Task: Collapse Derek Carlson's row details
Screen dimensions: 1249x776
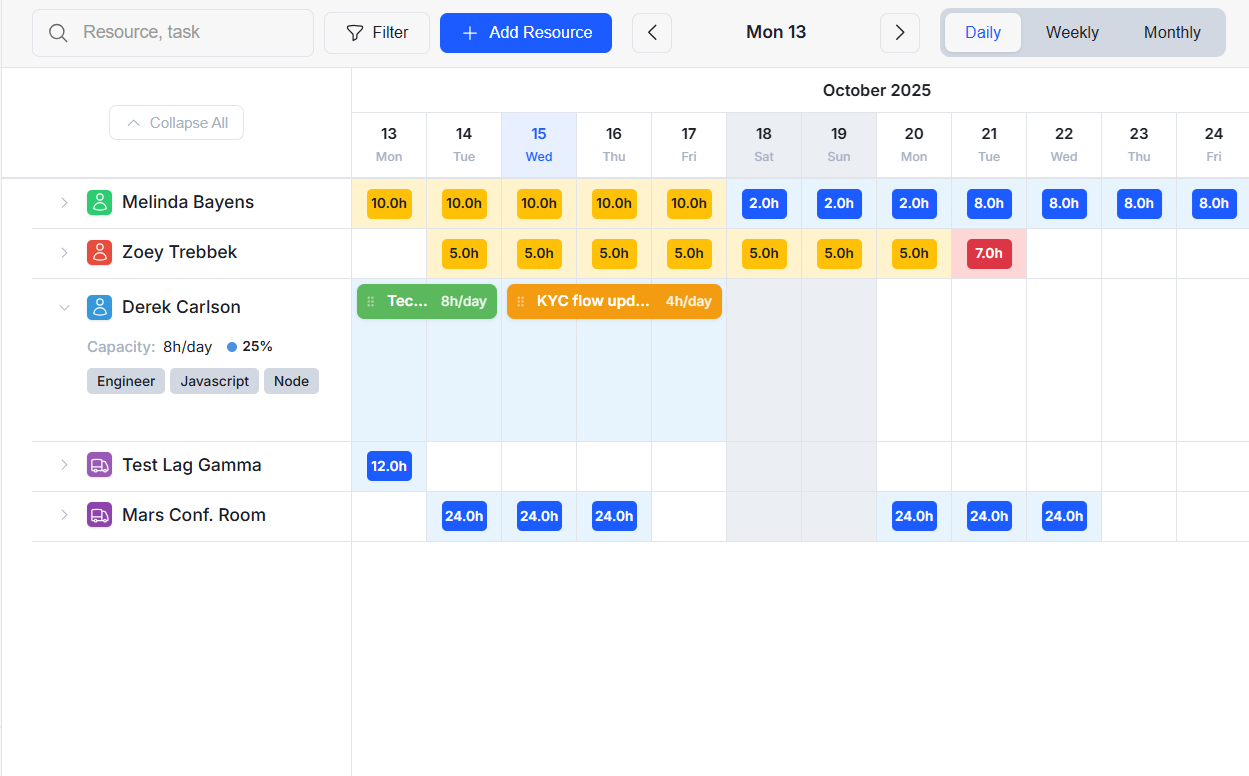Action: 64,307
